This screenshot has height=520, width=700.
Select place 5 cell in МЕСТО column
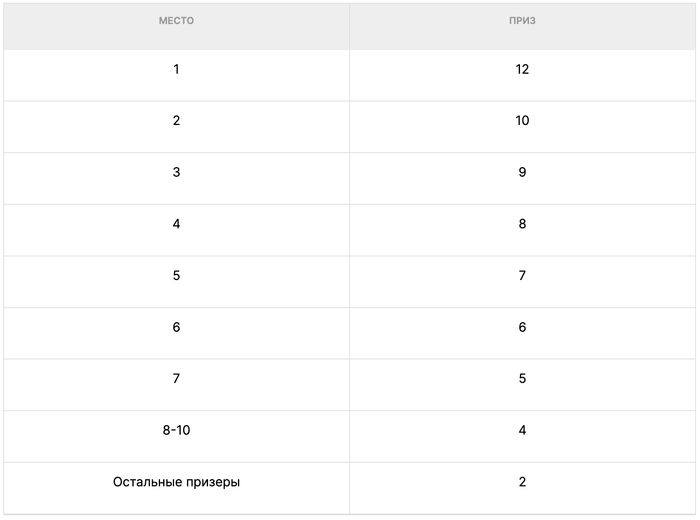[176, 276]
